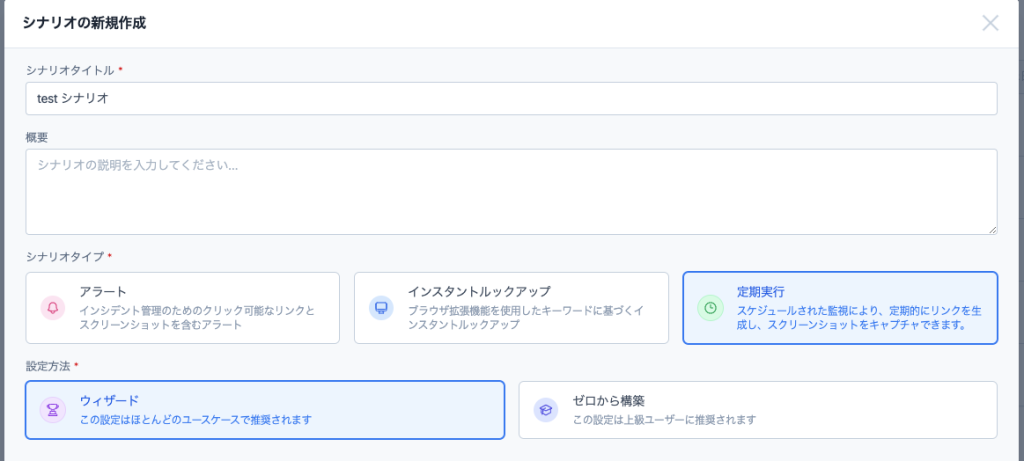Choose the インスタントルックアップ scenario type title
Viewport: 1024px width, 461px height.
tap(479, 291)
